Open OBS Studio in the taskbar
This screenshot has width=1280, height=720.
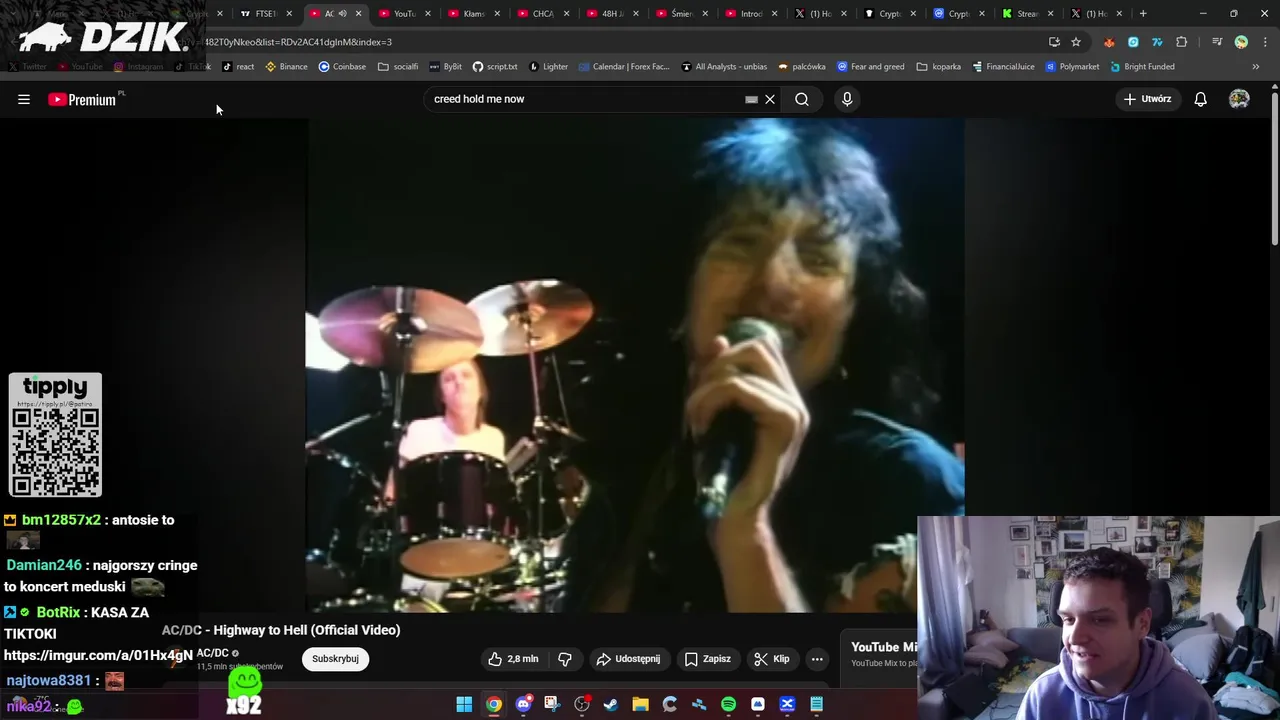point(582,704)
